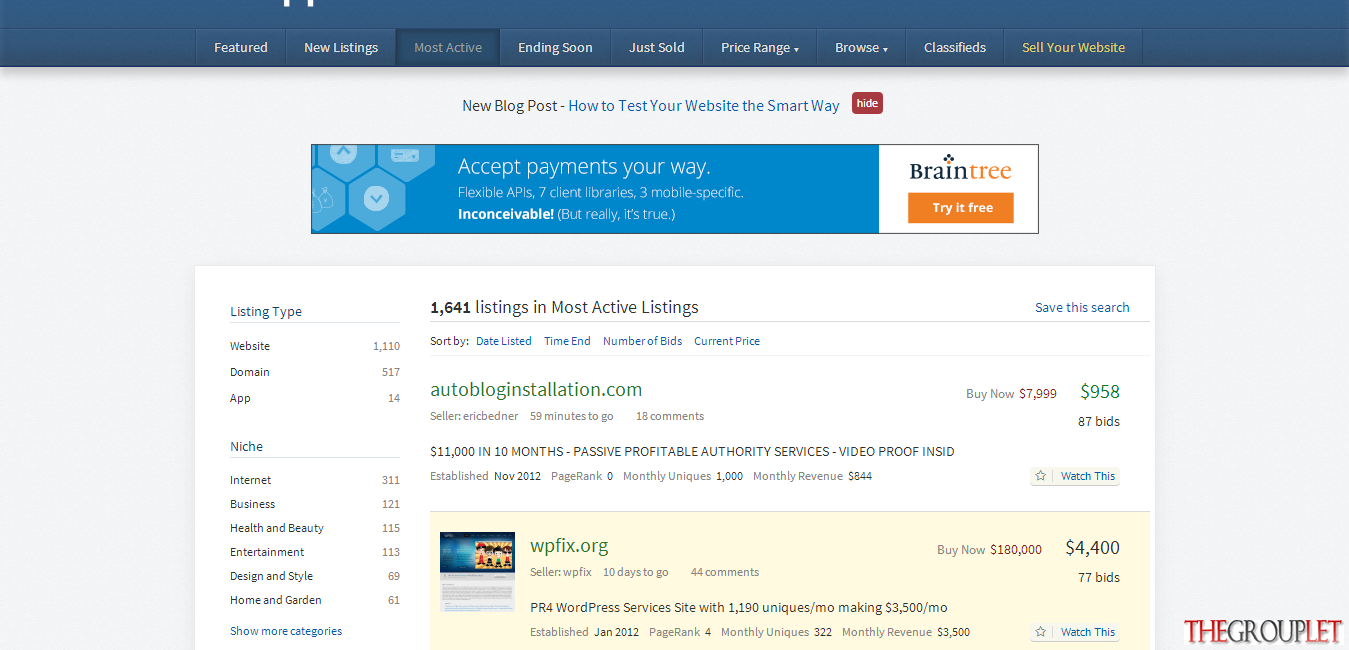Open the wpfix.org listing title
This screenshot has height=650, width=1349.
[569, 545]
